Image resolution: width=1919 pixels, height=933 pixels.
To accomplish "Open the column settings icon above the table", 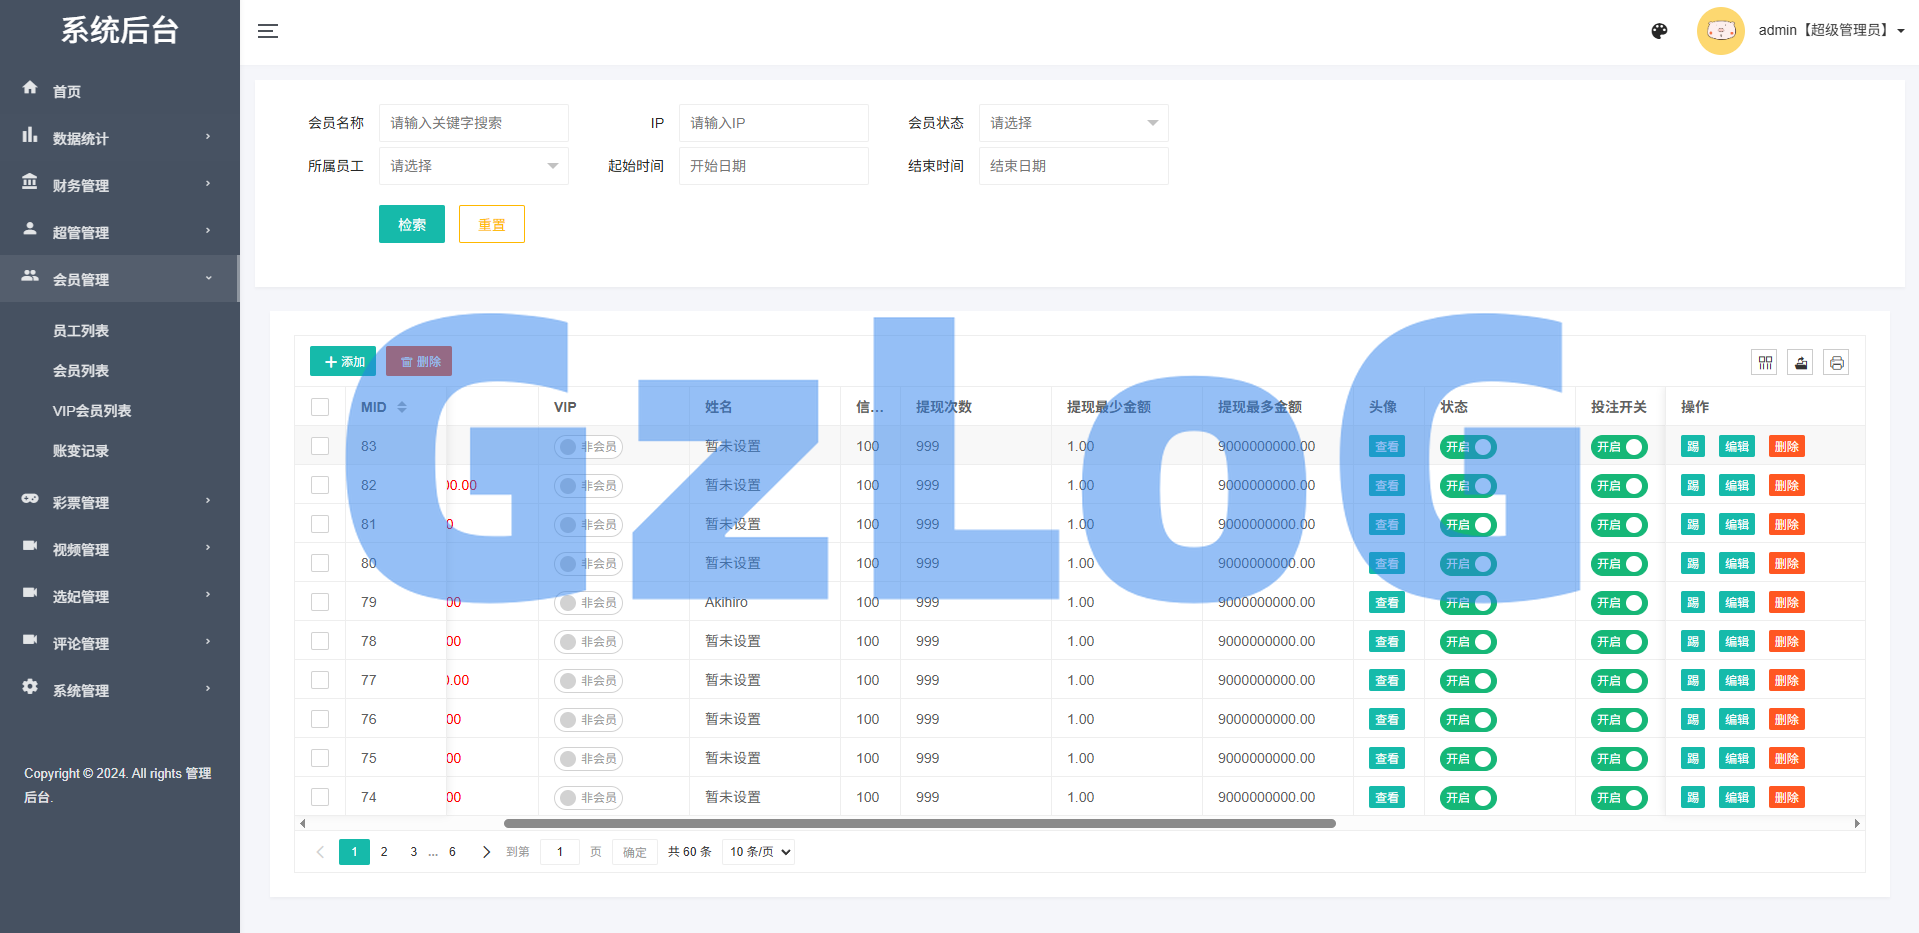I will click(1764, 362).
